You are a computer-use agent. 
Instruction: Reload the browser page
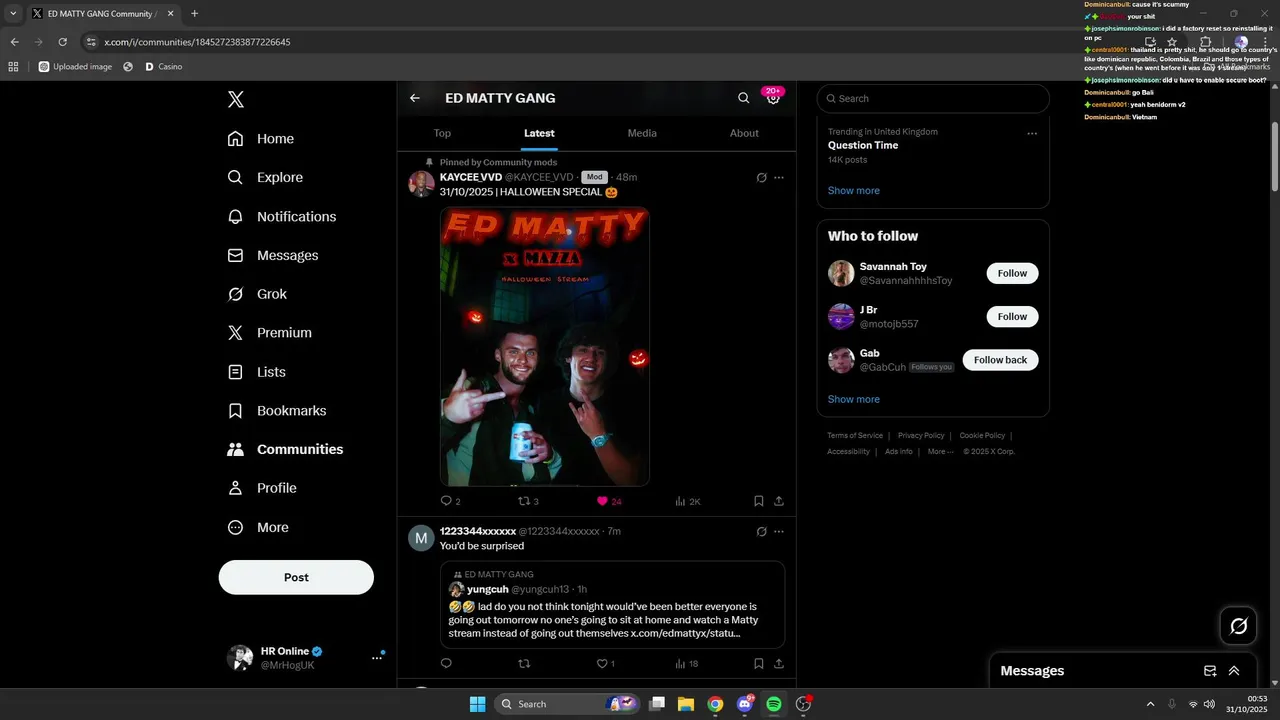click(x=62, y=42)
